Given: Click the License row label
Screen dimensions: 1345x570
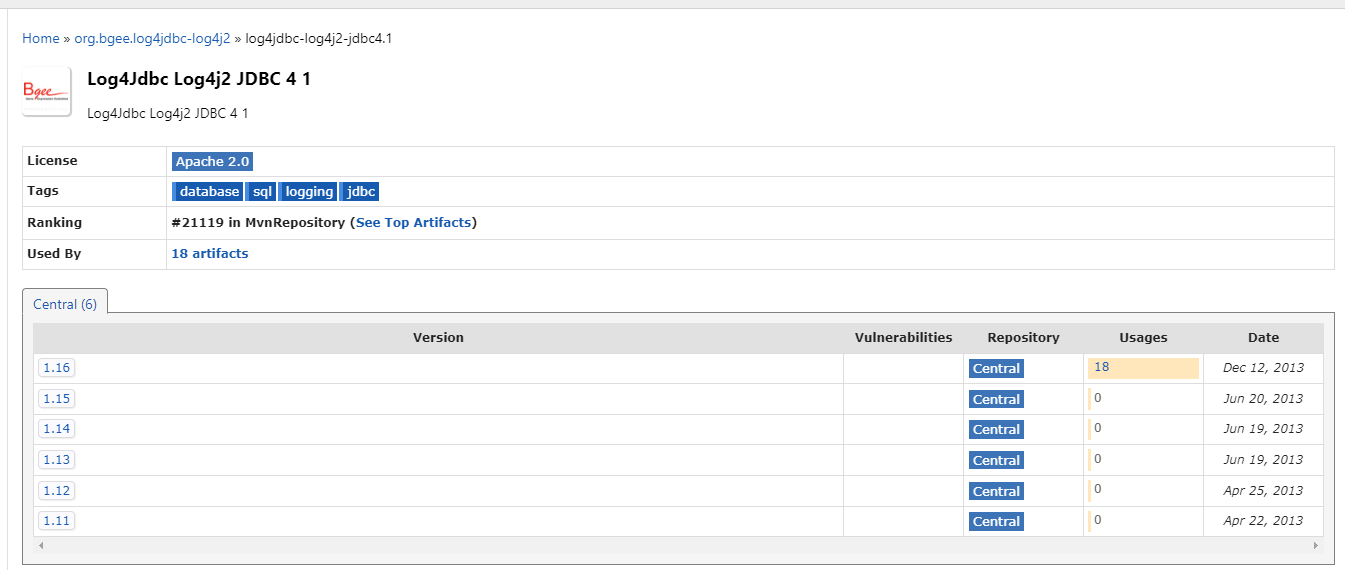Looking at the screenshot, I should tap(52, 160).
